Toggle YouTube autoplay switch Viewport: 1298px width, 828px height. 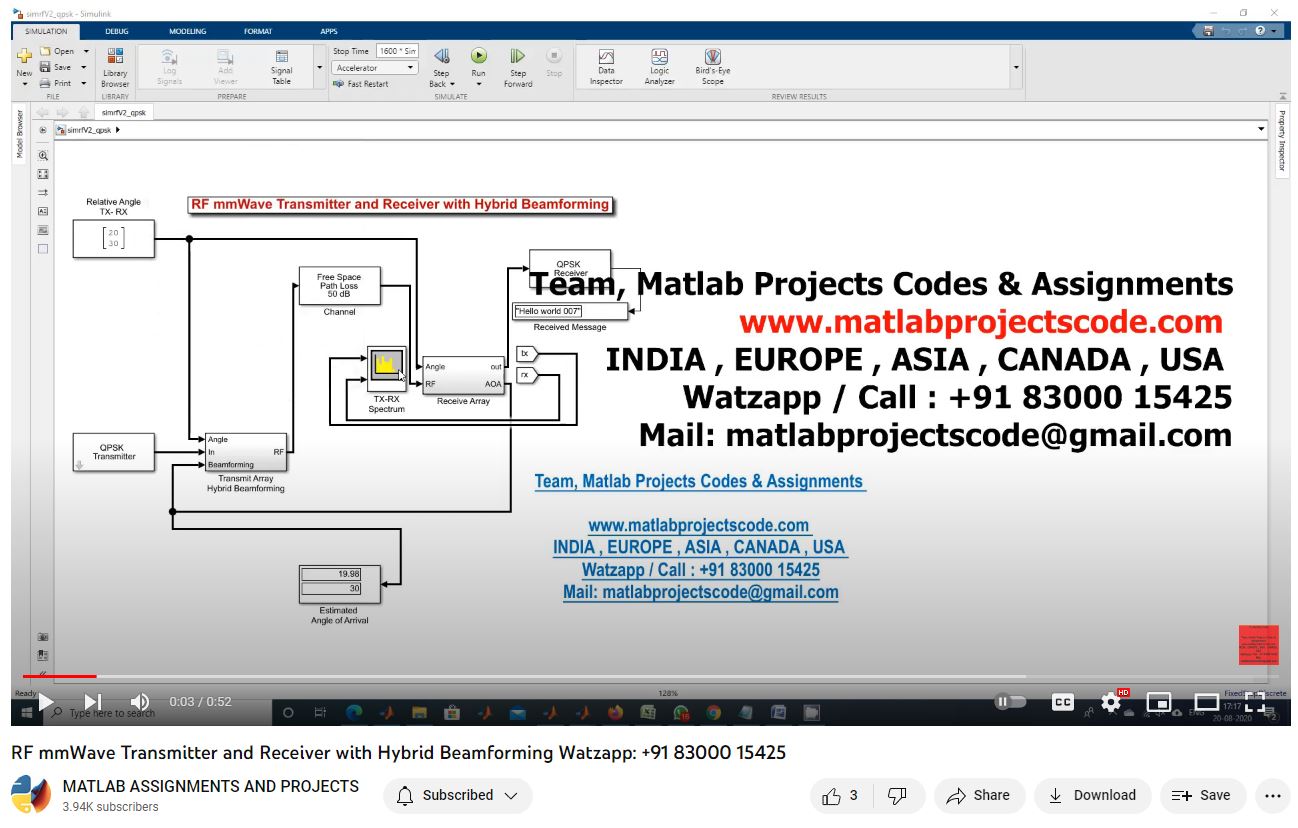[1010, 702]
